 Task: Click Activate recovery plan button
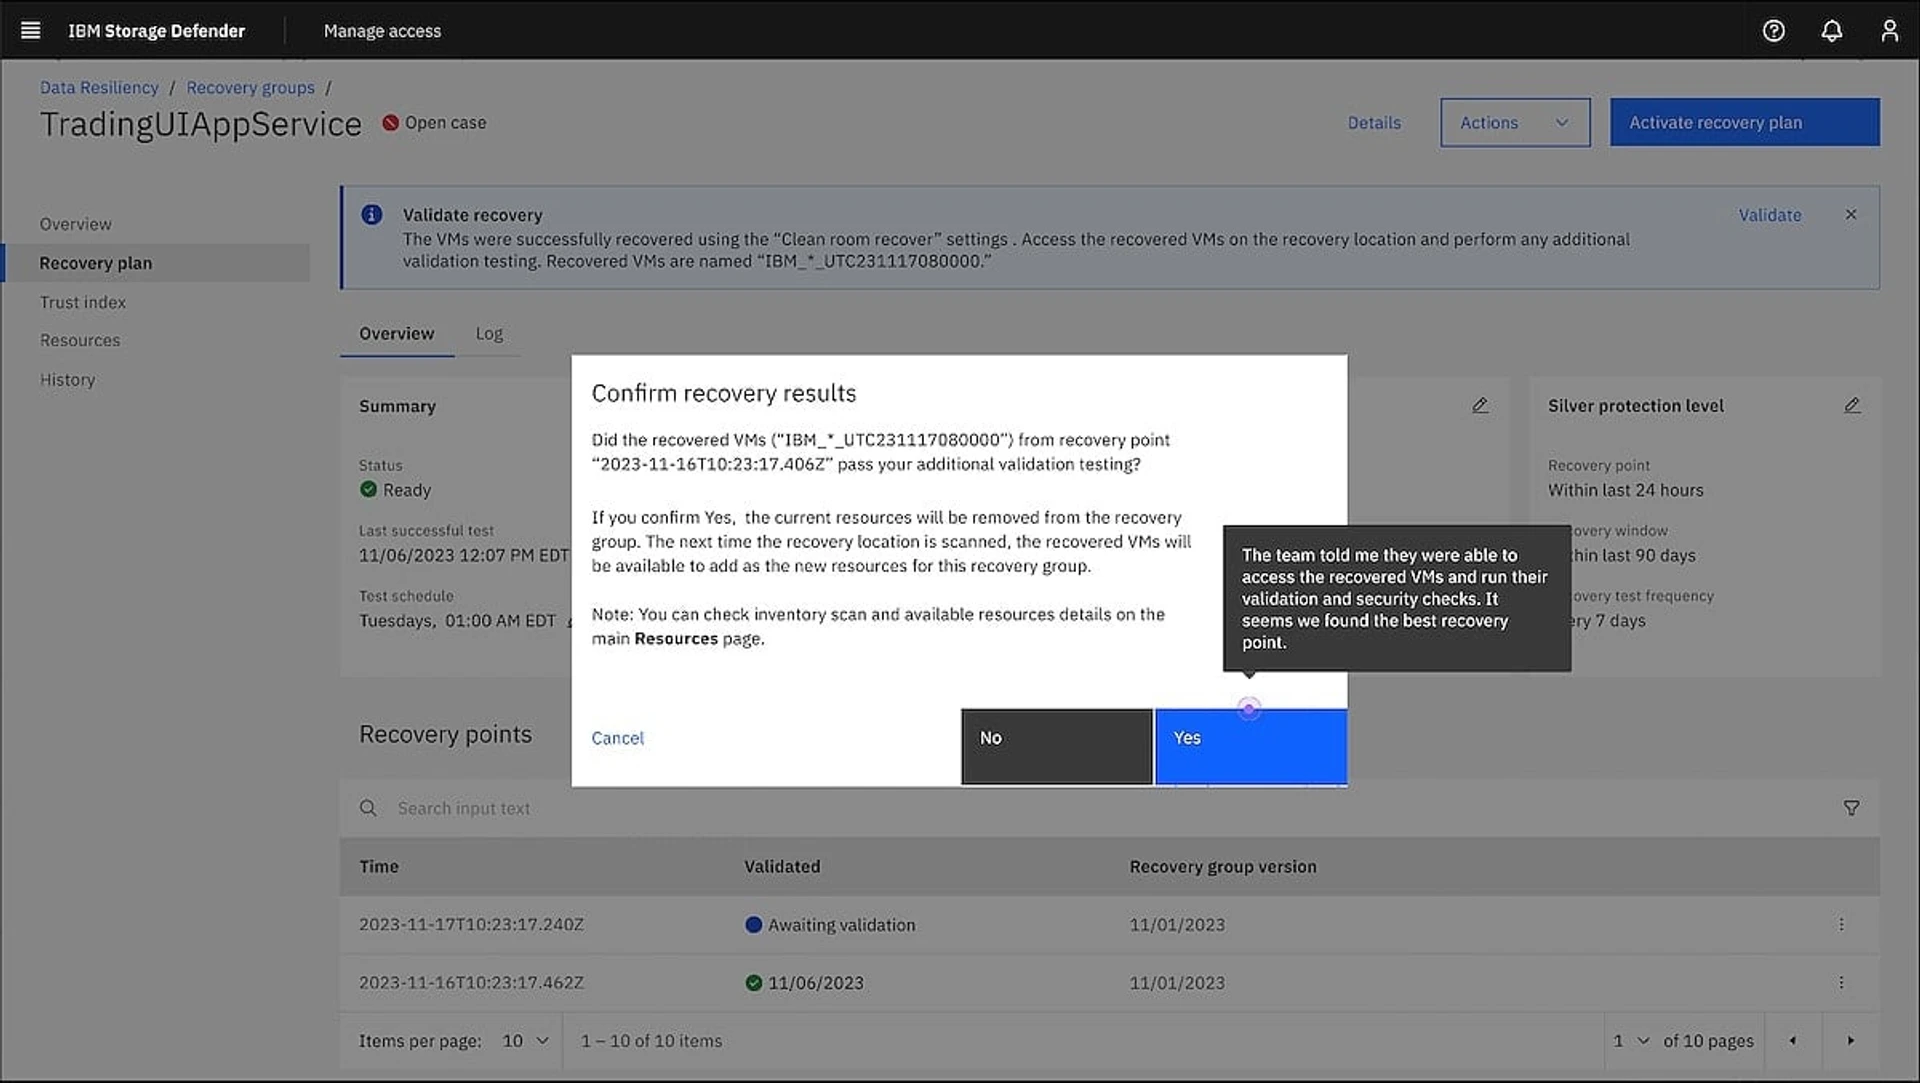(1744, 122)
